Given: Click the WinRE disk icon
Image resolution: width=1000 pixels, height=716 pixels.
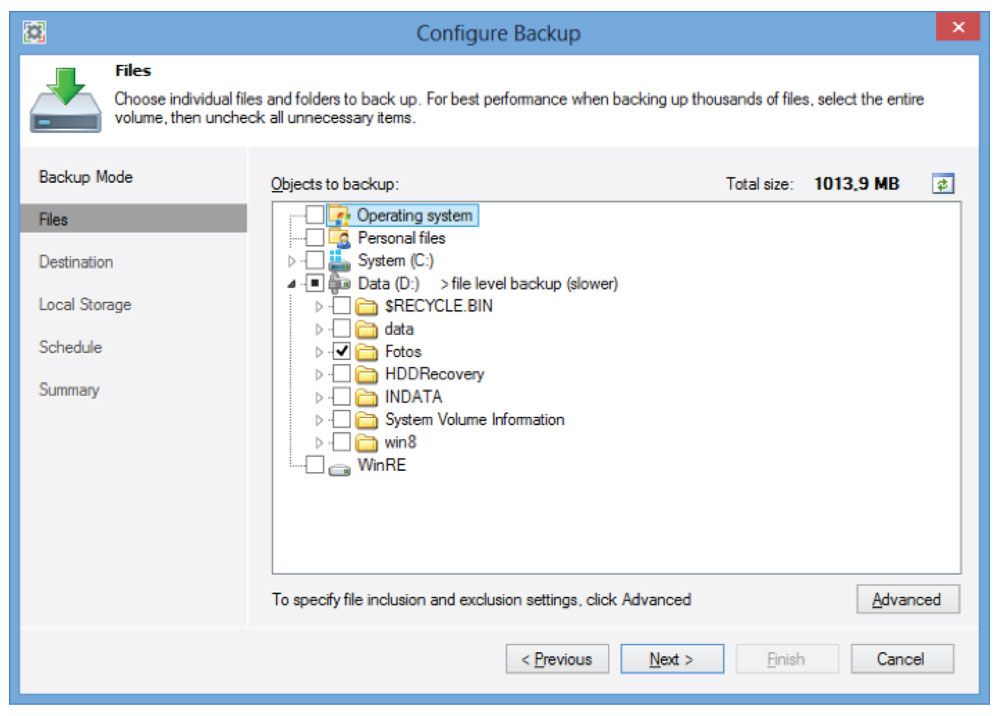Looking at the screenshot, I should click(340, 466).
